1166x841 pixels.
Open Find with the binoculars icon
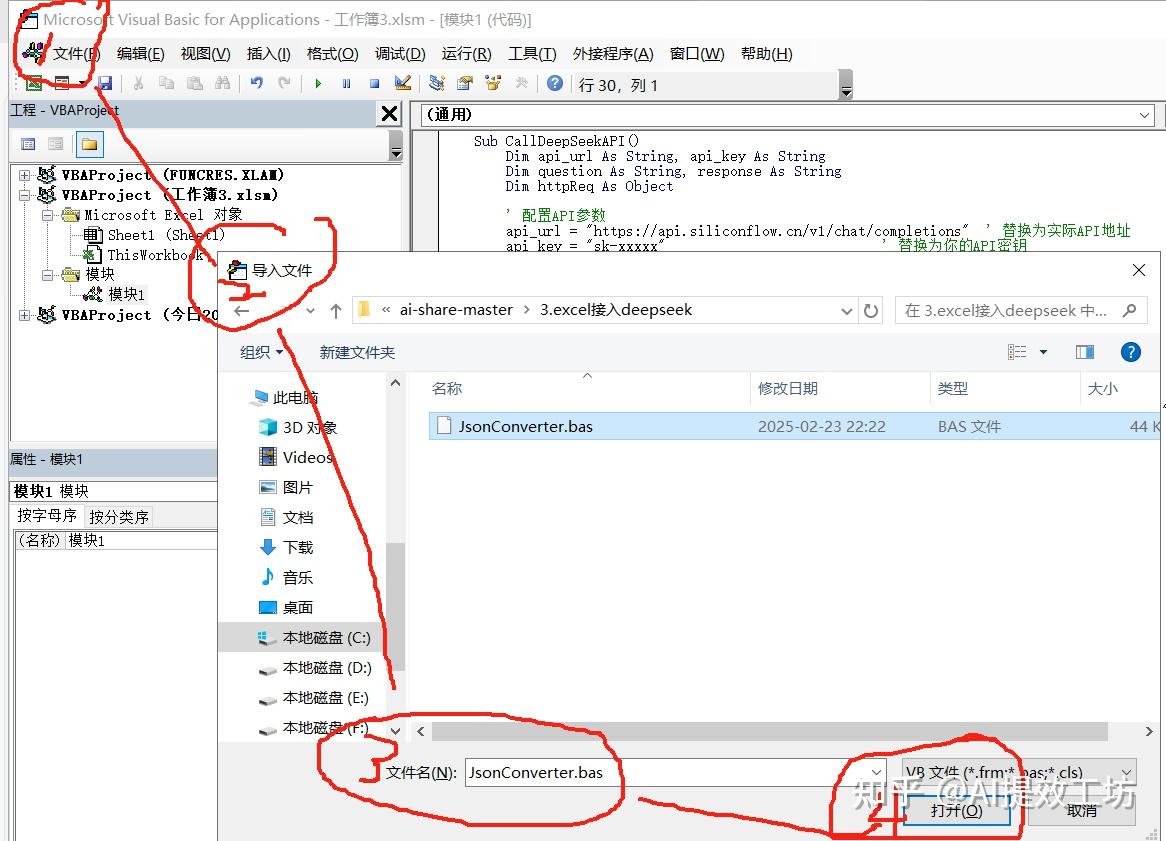(222, 83)
